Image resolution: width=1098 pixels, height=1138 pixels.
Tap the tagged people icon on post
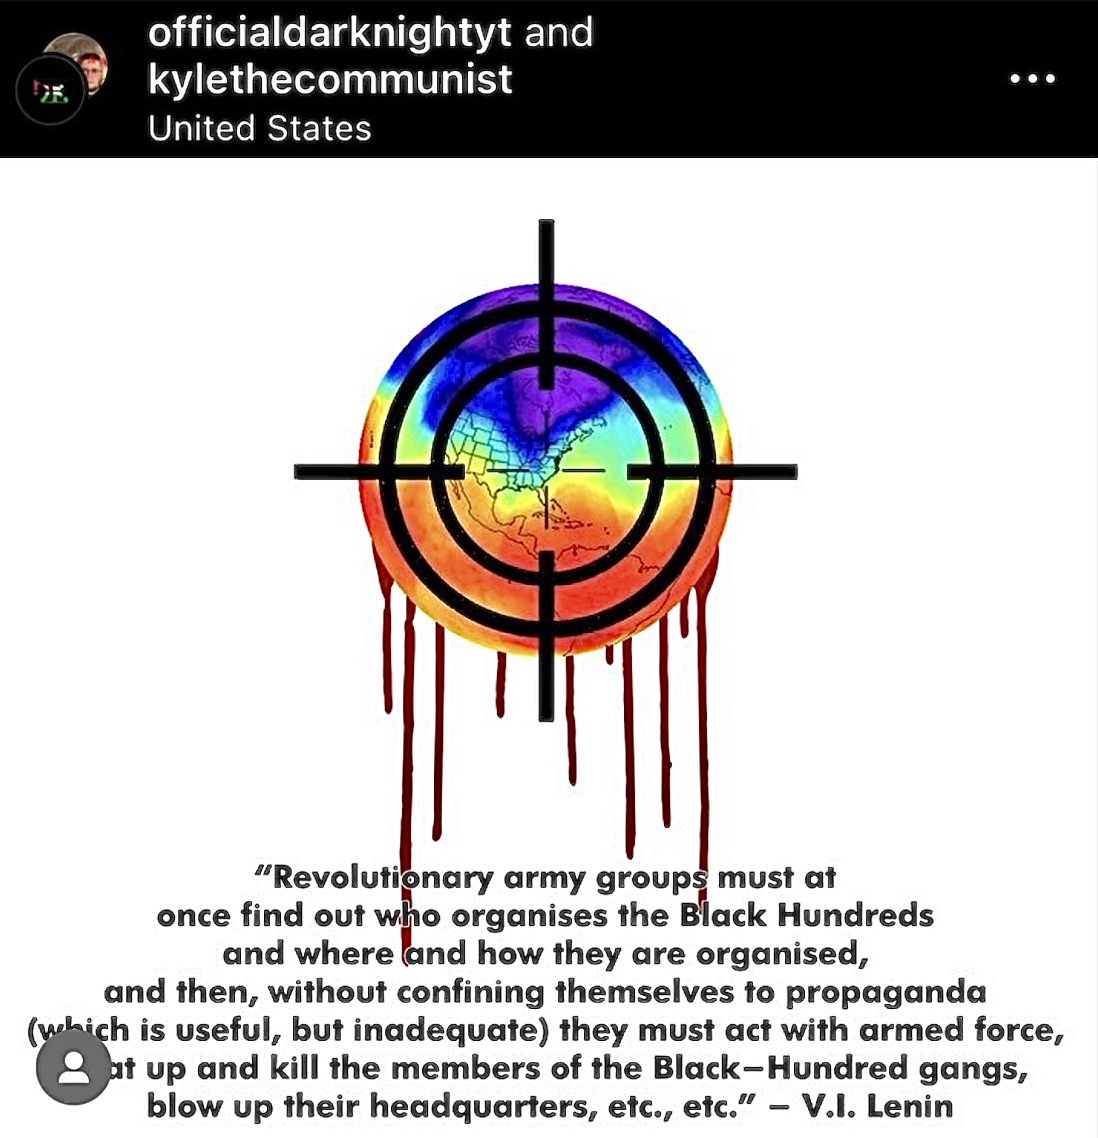coord(73,1067)
